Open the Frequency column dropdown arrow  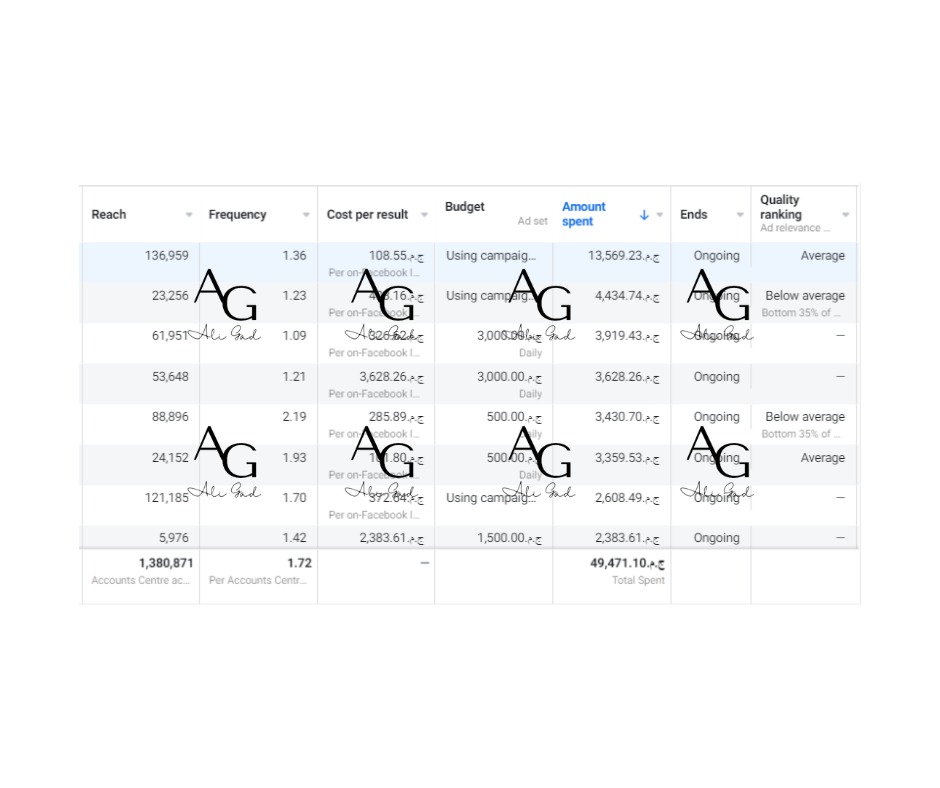point(306,215)
